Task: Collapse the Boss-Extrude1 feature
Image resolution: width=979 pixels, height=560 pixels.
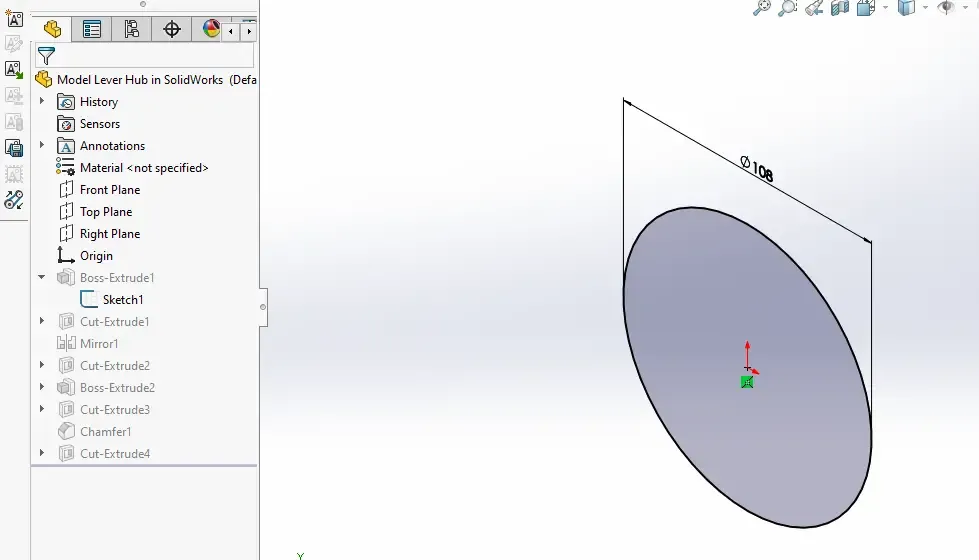Action: tap(42, 277)
